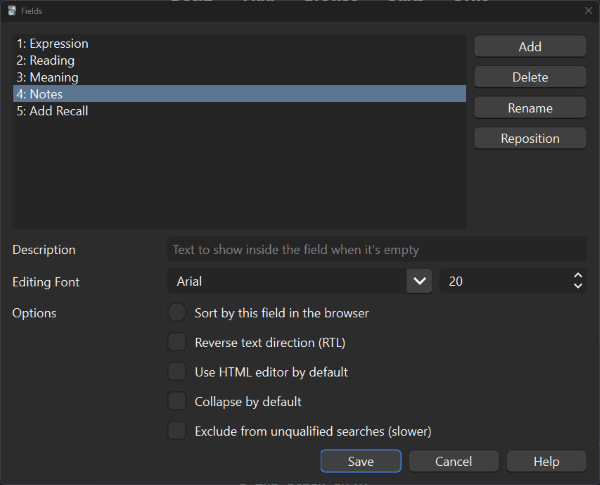Open the Editing Font dropdown arrow
Viewport: 600px width, 485px height.
coord(419,281)
